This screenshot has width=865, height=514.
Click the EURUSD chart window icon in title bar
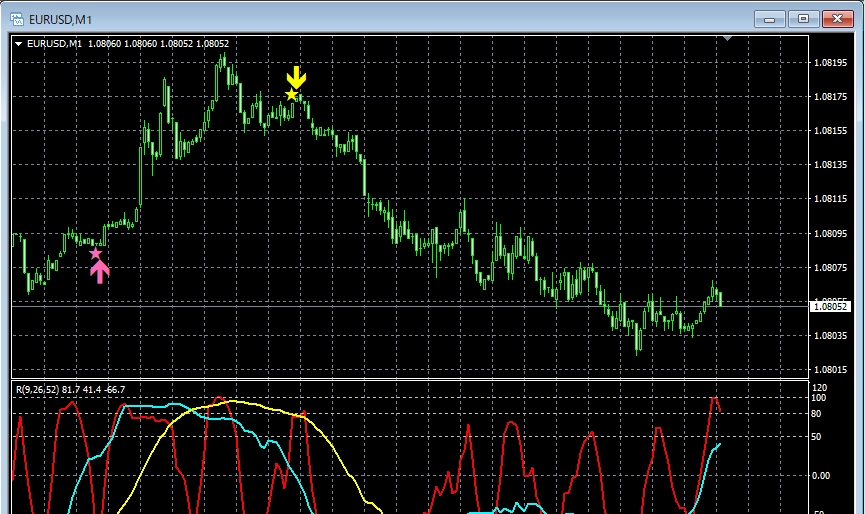17,18
